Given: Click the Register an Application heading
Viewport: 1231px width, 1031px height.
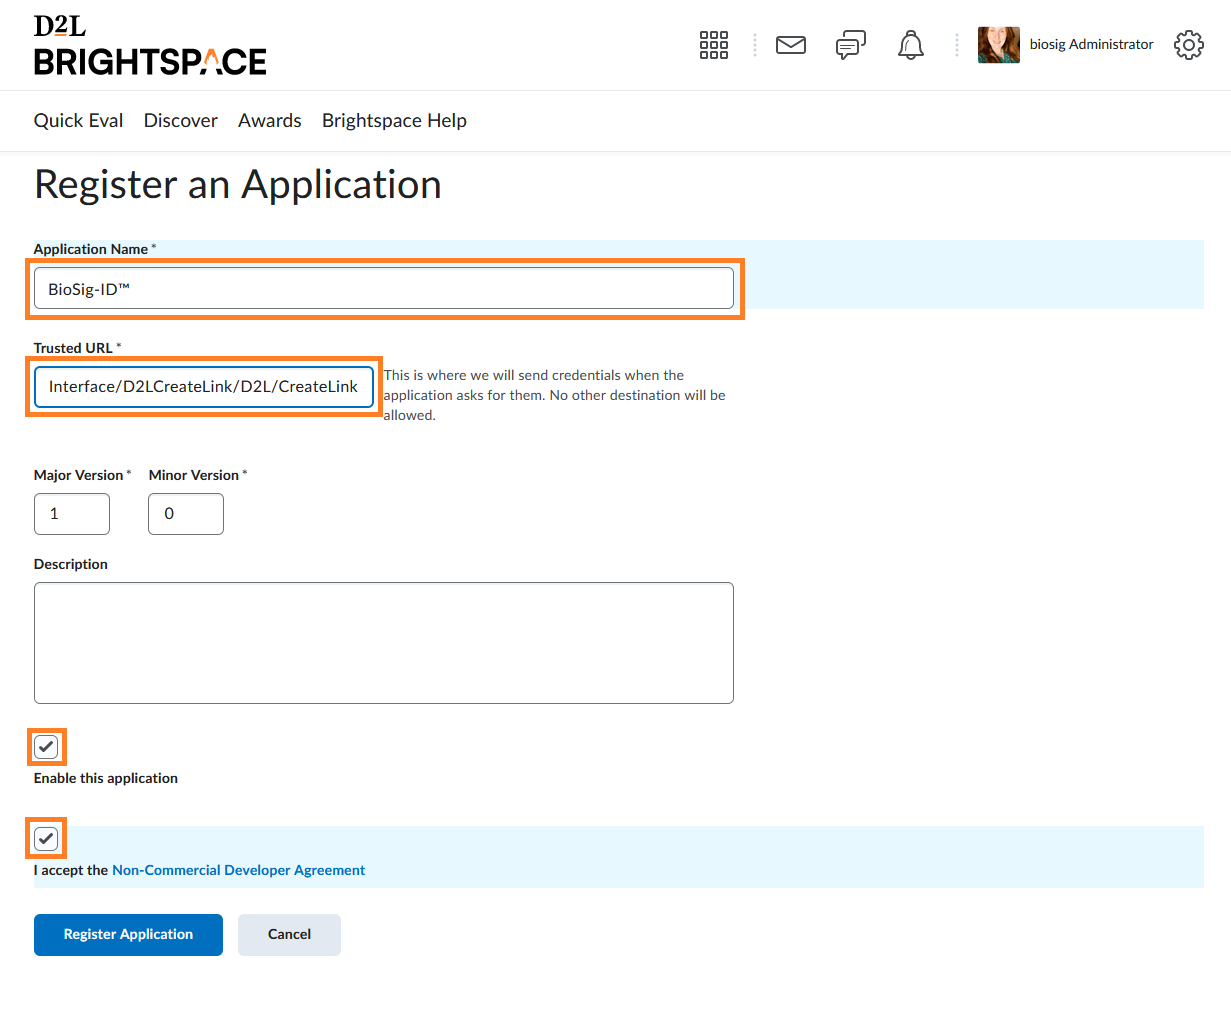Looking at the screenshot, I should point(238,185).
